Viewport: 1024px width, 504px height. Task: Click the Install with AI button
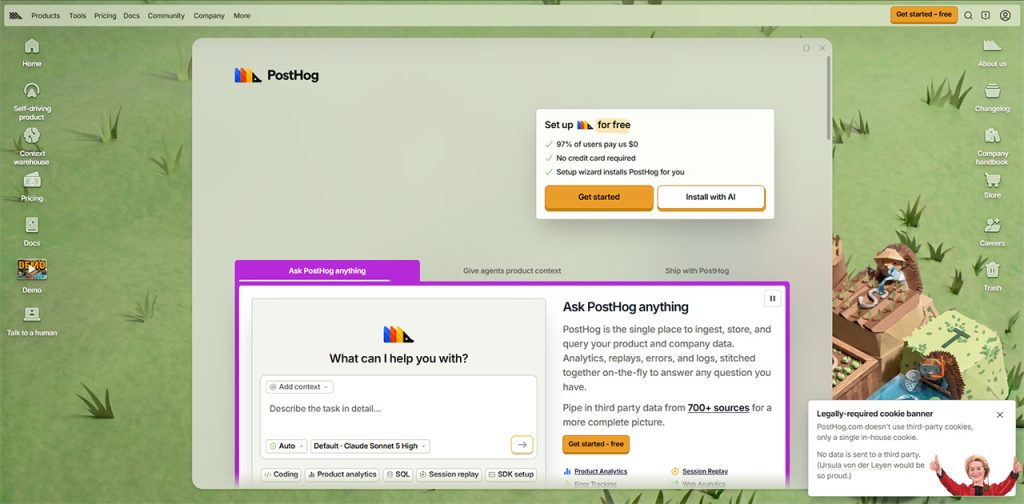711,197
